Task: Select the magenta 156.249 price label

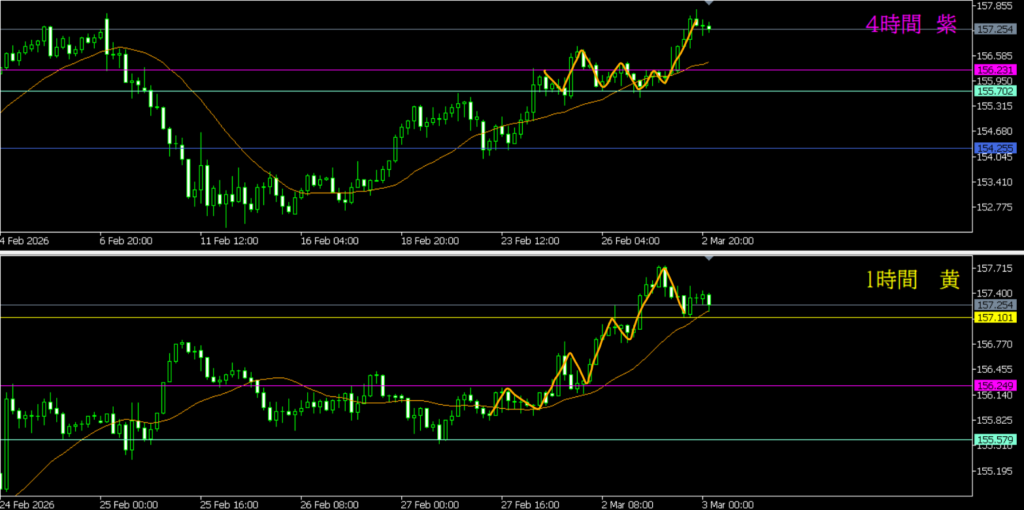Action: [x=994, y=386]
